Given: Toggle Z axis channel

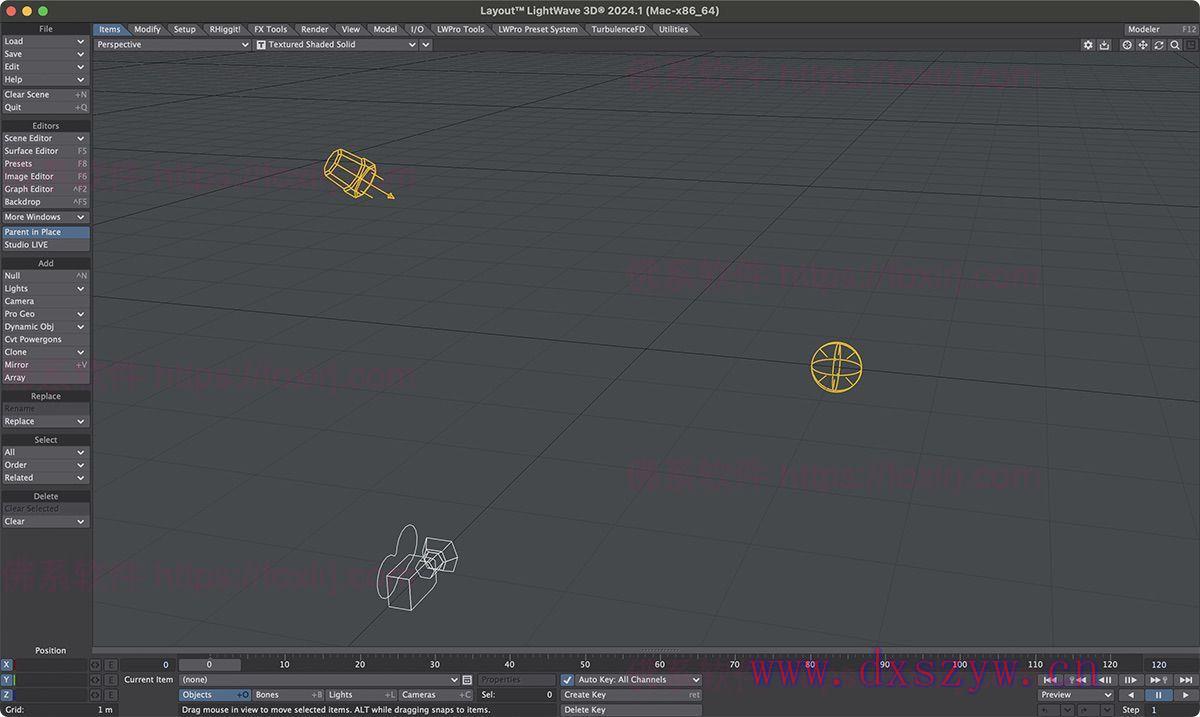Looking at the screenshot, I should click(x=7, y=695).
